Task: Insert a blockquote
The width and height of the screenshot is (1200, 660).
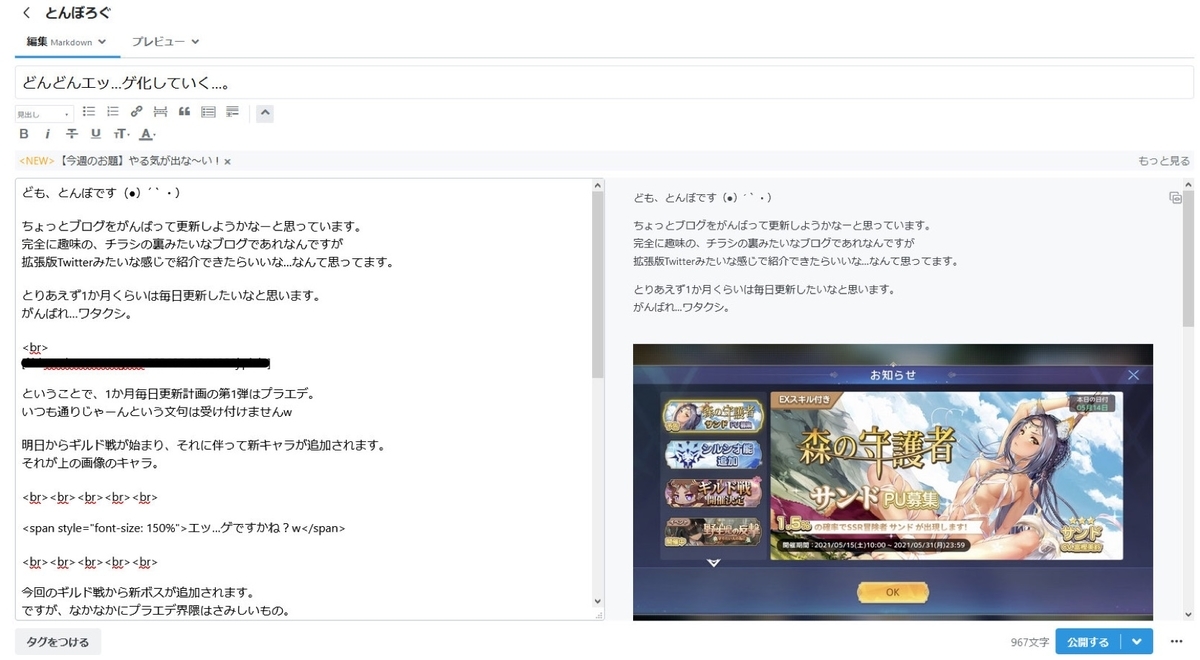Action: pos(184,112)
